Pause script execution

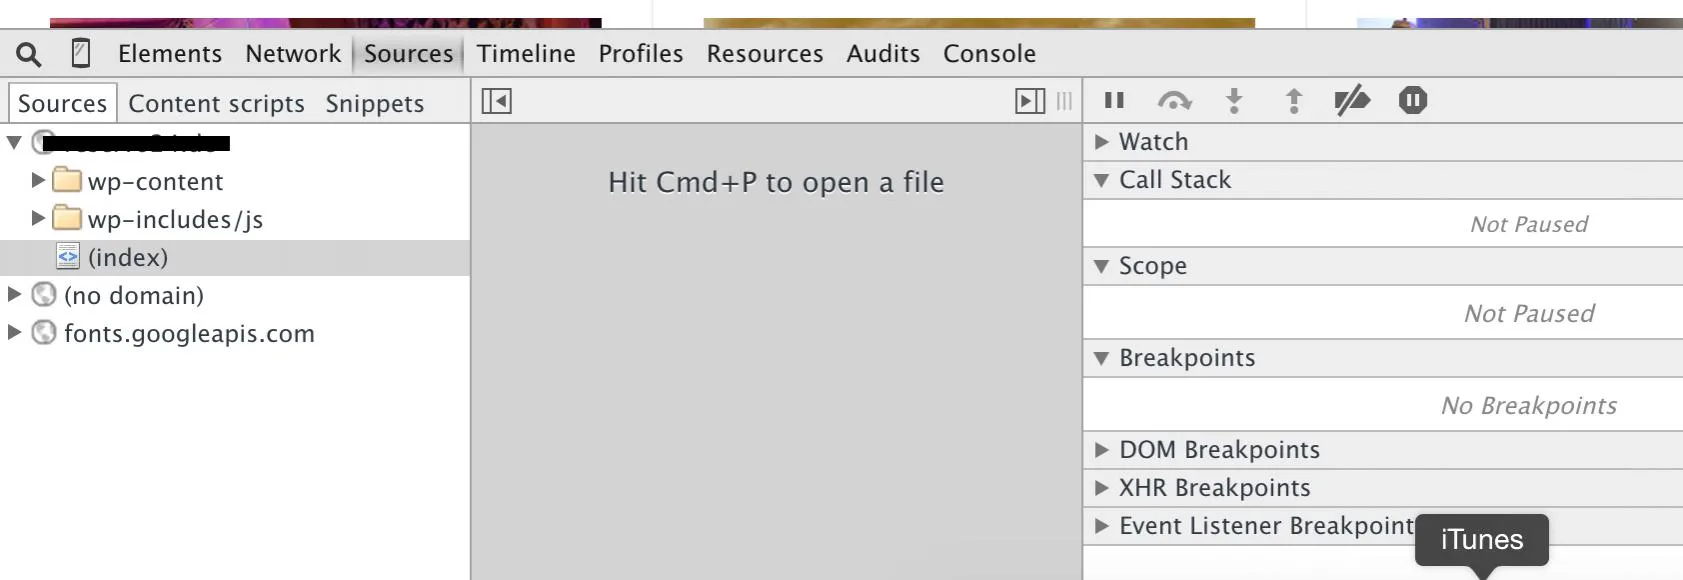point(1114,100)
